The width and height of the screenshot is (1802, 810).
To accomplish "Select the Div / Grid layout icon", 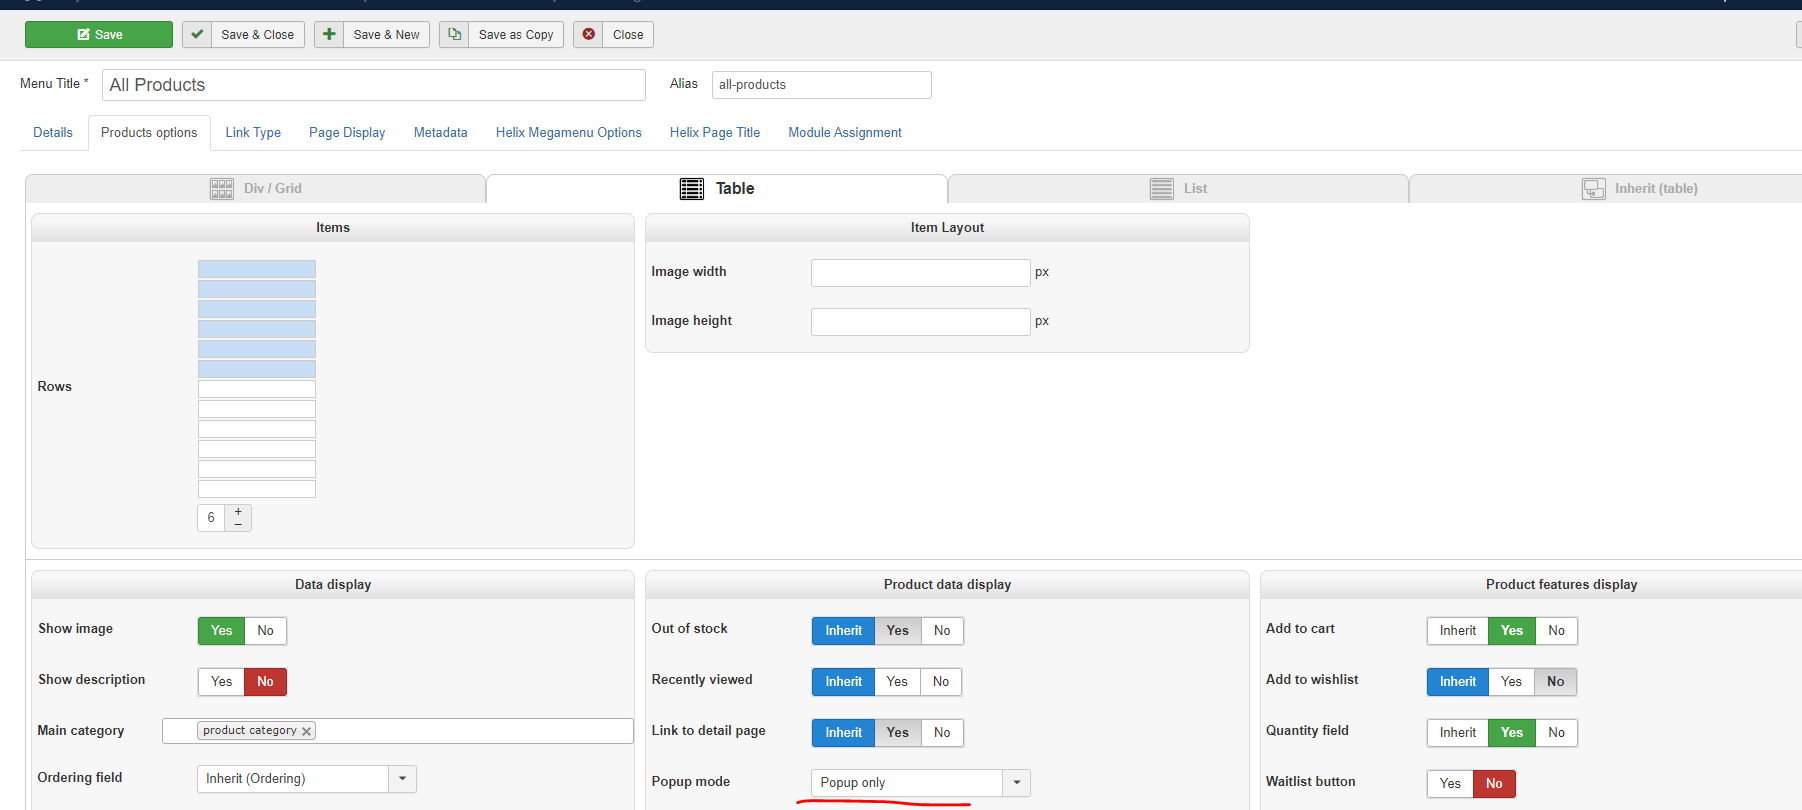I will point(221,189).
